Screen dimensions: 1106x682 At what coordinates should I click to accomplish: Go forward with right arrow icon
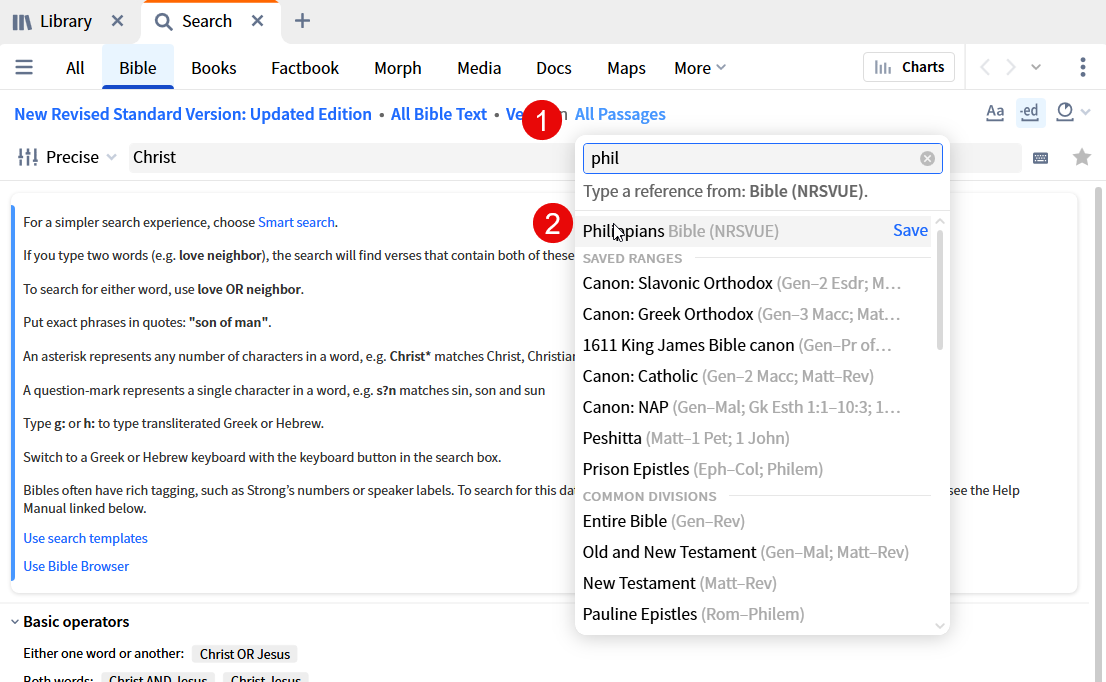[1011, 68]
